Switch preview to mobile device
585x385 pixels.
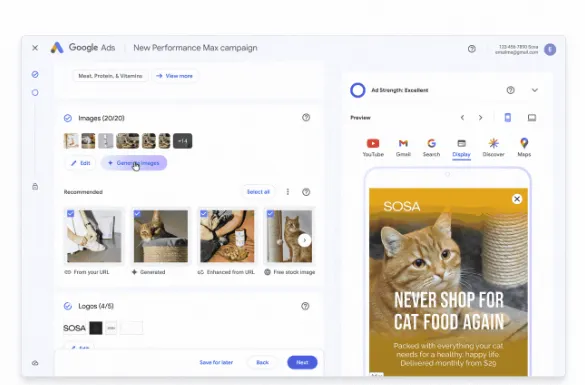click(508, 118)
